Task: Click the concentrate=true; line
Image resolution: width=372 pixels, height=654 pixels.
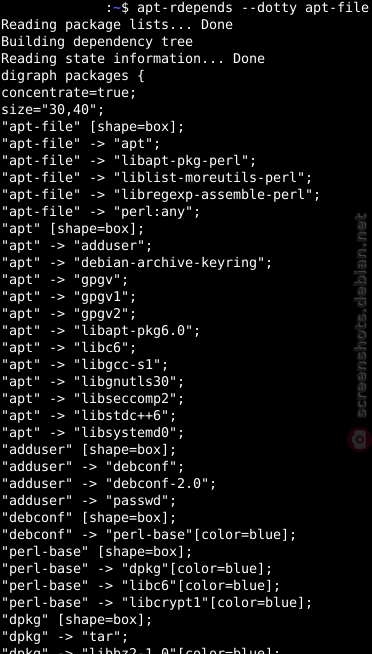Action: click(x=68, y=92)
